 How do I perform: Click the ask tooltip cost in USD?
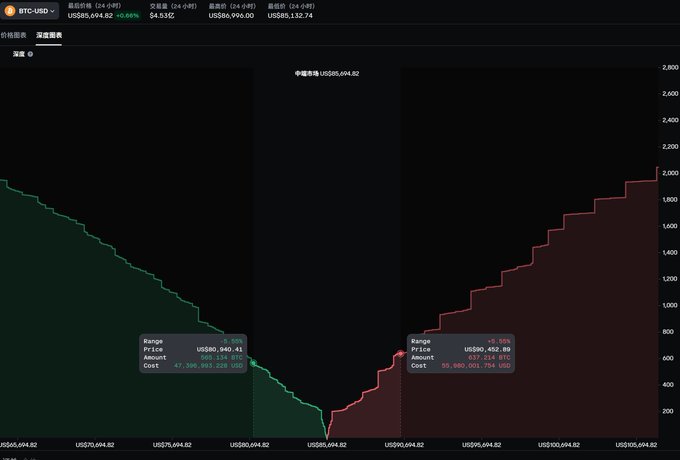click(476, 366)
